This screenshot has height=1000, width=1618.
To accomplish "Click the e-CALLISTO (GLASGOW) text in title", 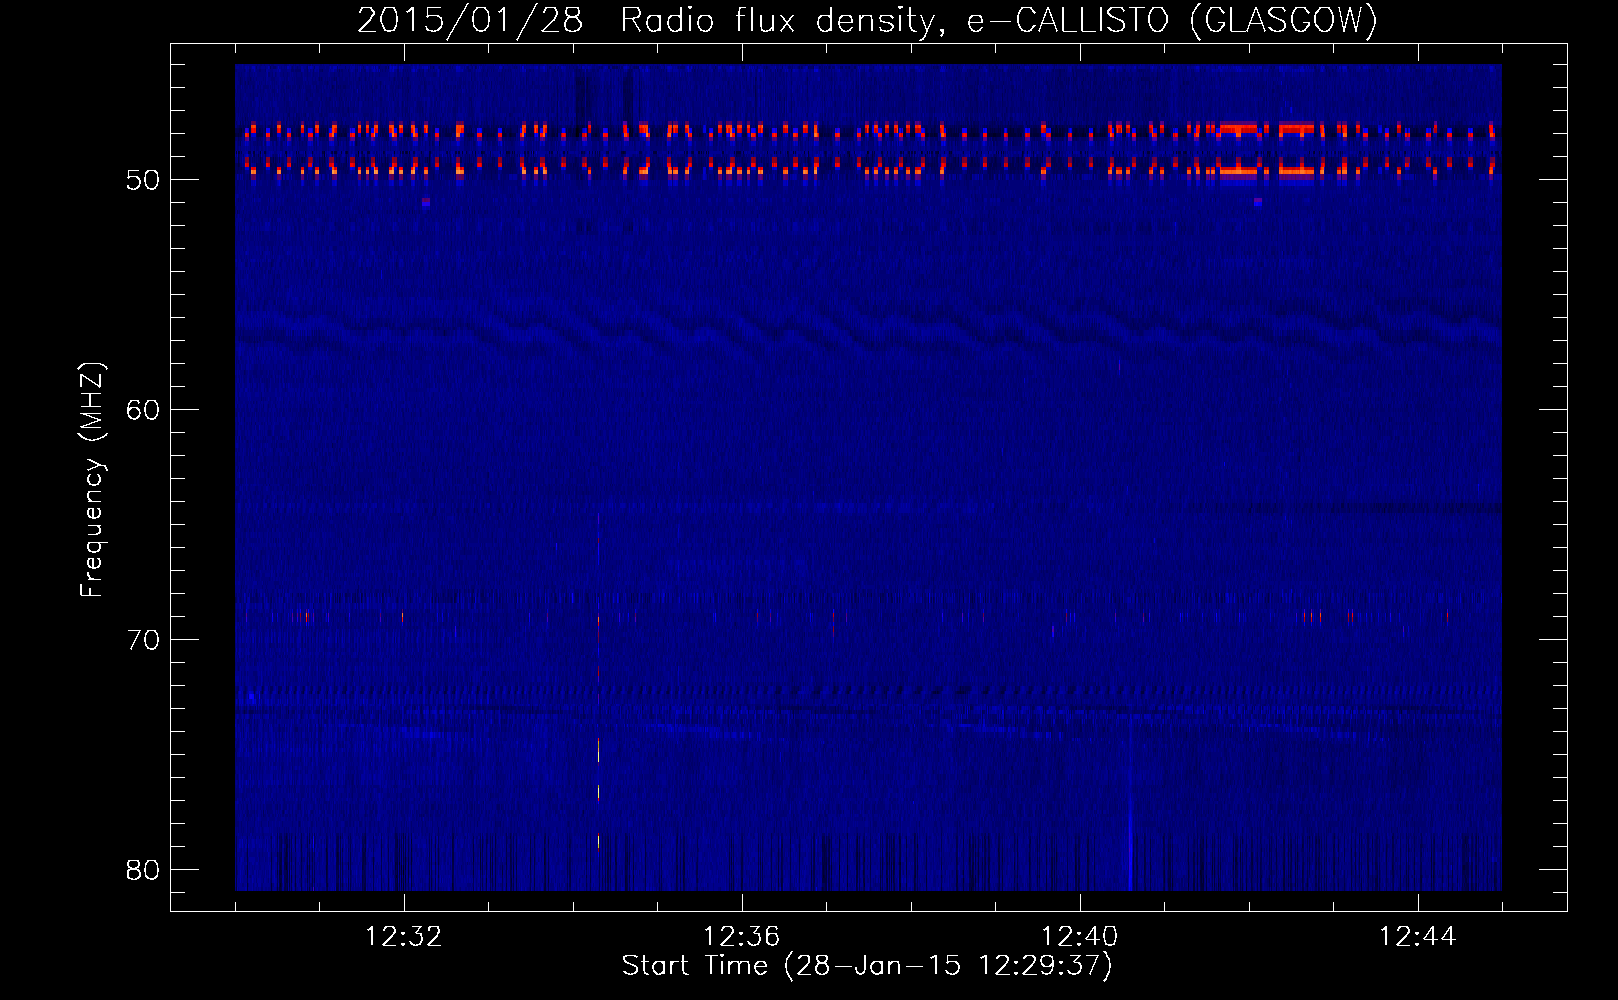I will click(1172, 21).
